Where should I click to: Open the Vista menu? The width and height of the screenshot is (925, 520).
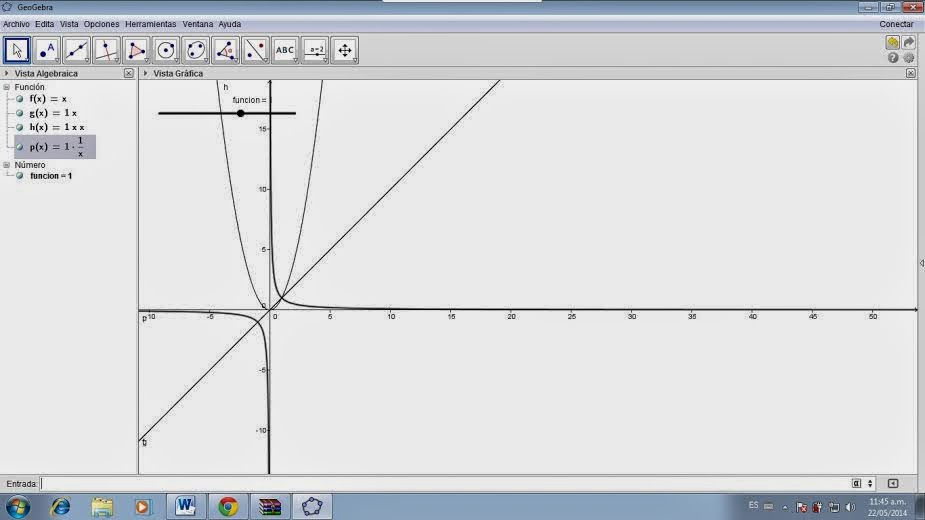[x=69, y=24]
